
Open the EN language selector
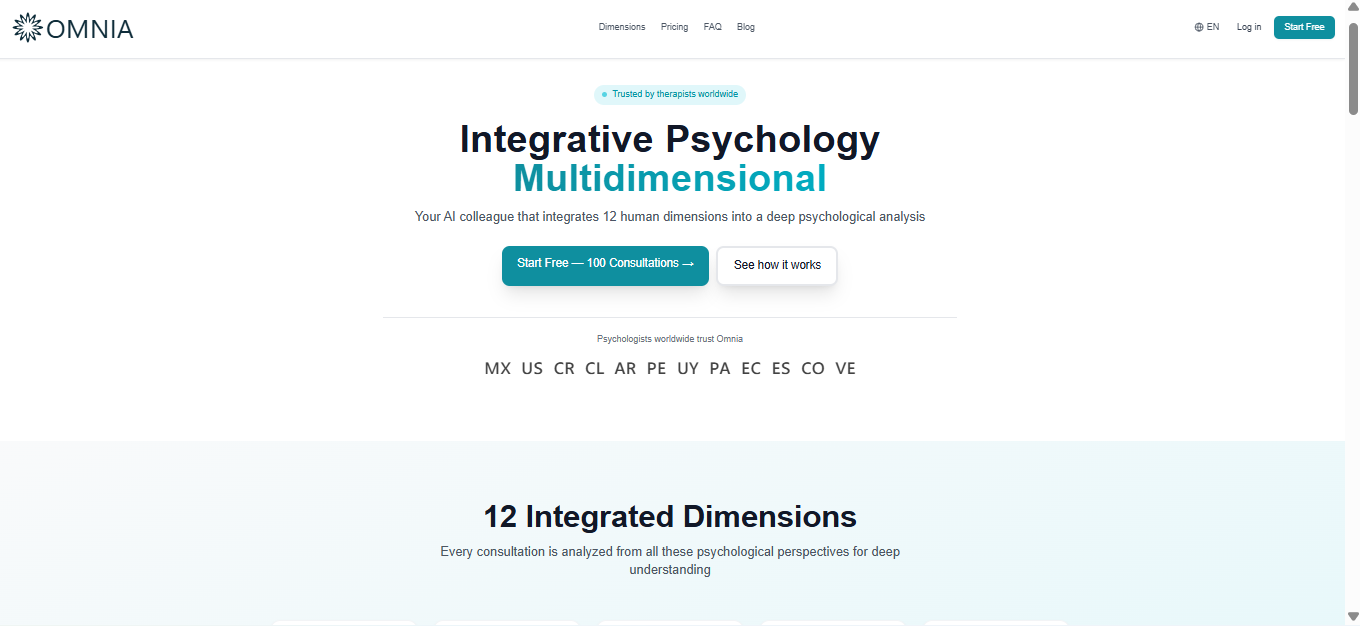point(1206,27)
